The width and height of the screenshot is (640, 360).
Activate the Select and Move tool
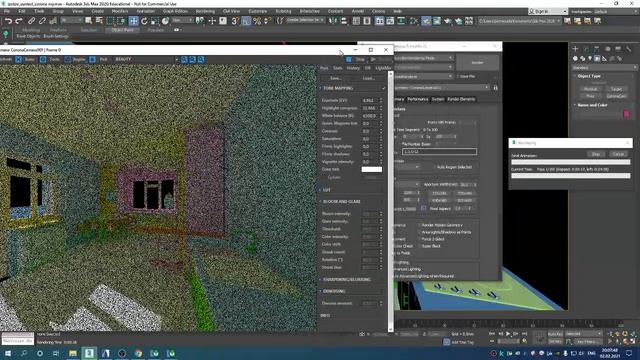[x=133, y=21]
